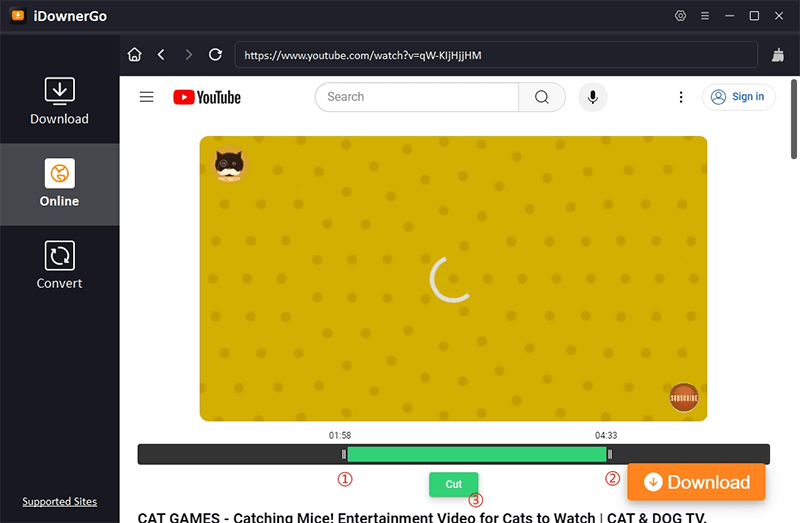Viewport: 800px width, 523px height.
Task: Switch to the Online tab
Action: point(59,184)
